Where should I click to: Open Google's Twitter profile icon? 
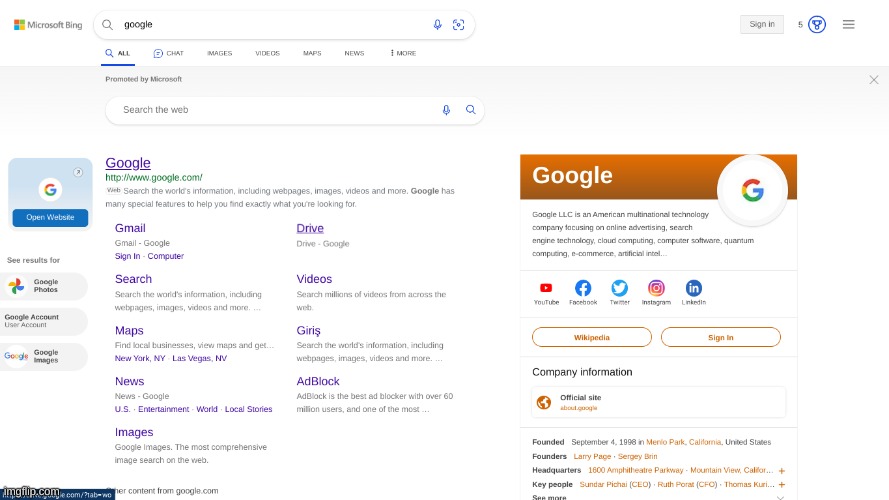pos(620,288)
